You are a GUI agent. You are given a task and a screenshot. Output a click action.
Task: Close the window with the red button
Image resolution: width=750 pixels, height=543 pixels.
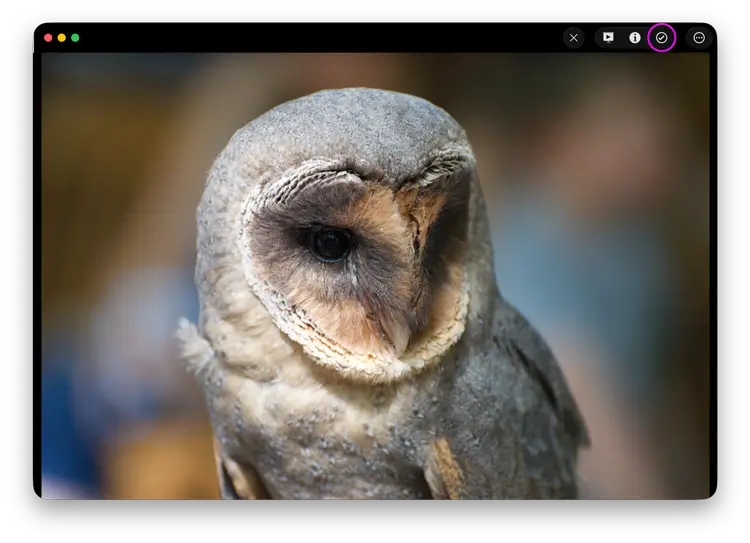(48, 38)
